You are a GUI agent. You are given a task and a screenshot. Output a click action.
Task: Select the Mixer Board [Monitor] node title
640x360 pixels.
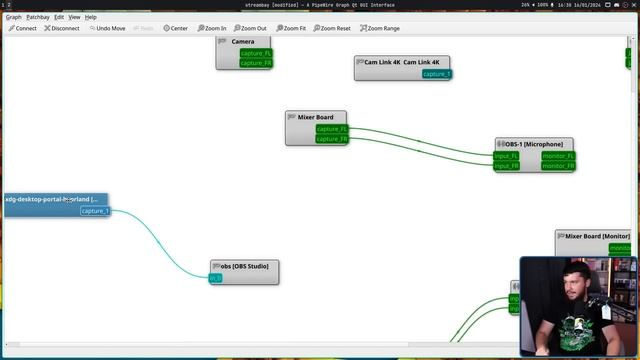[598, 236]
